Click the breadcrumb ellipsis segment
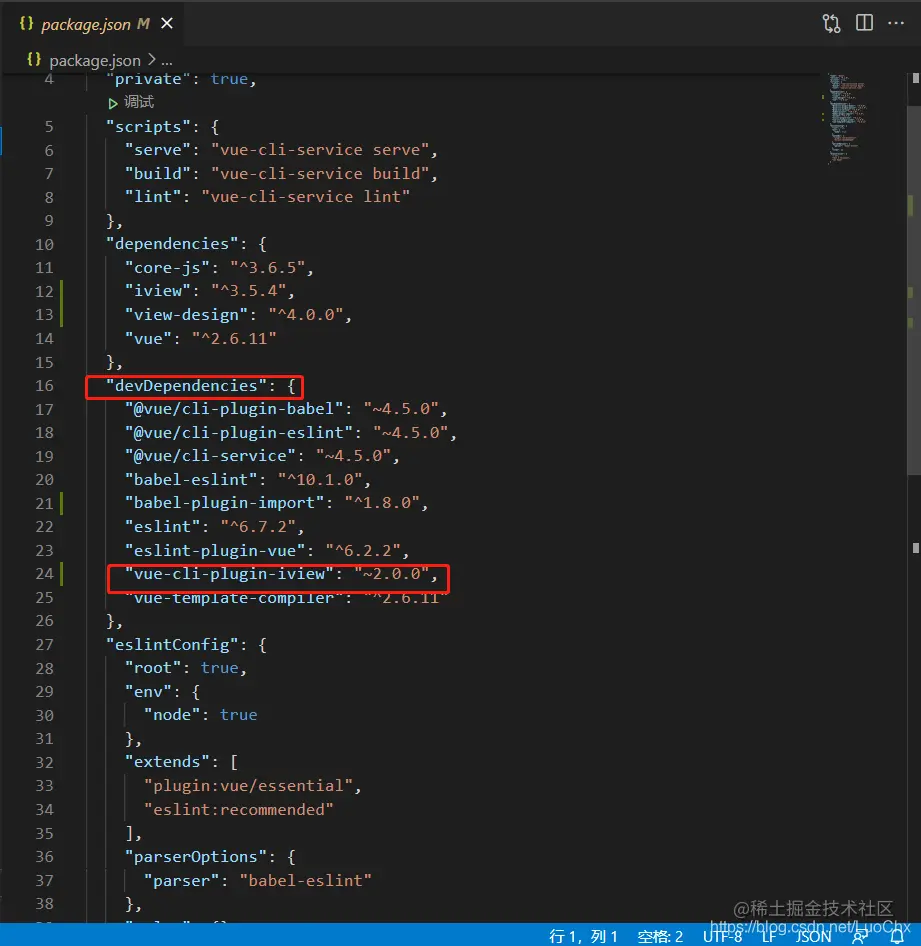This screenshot has height=946, width=921. pos(167,61)
